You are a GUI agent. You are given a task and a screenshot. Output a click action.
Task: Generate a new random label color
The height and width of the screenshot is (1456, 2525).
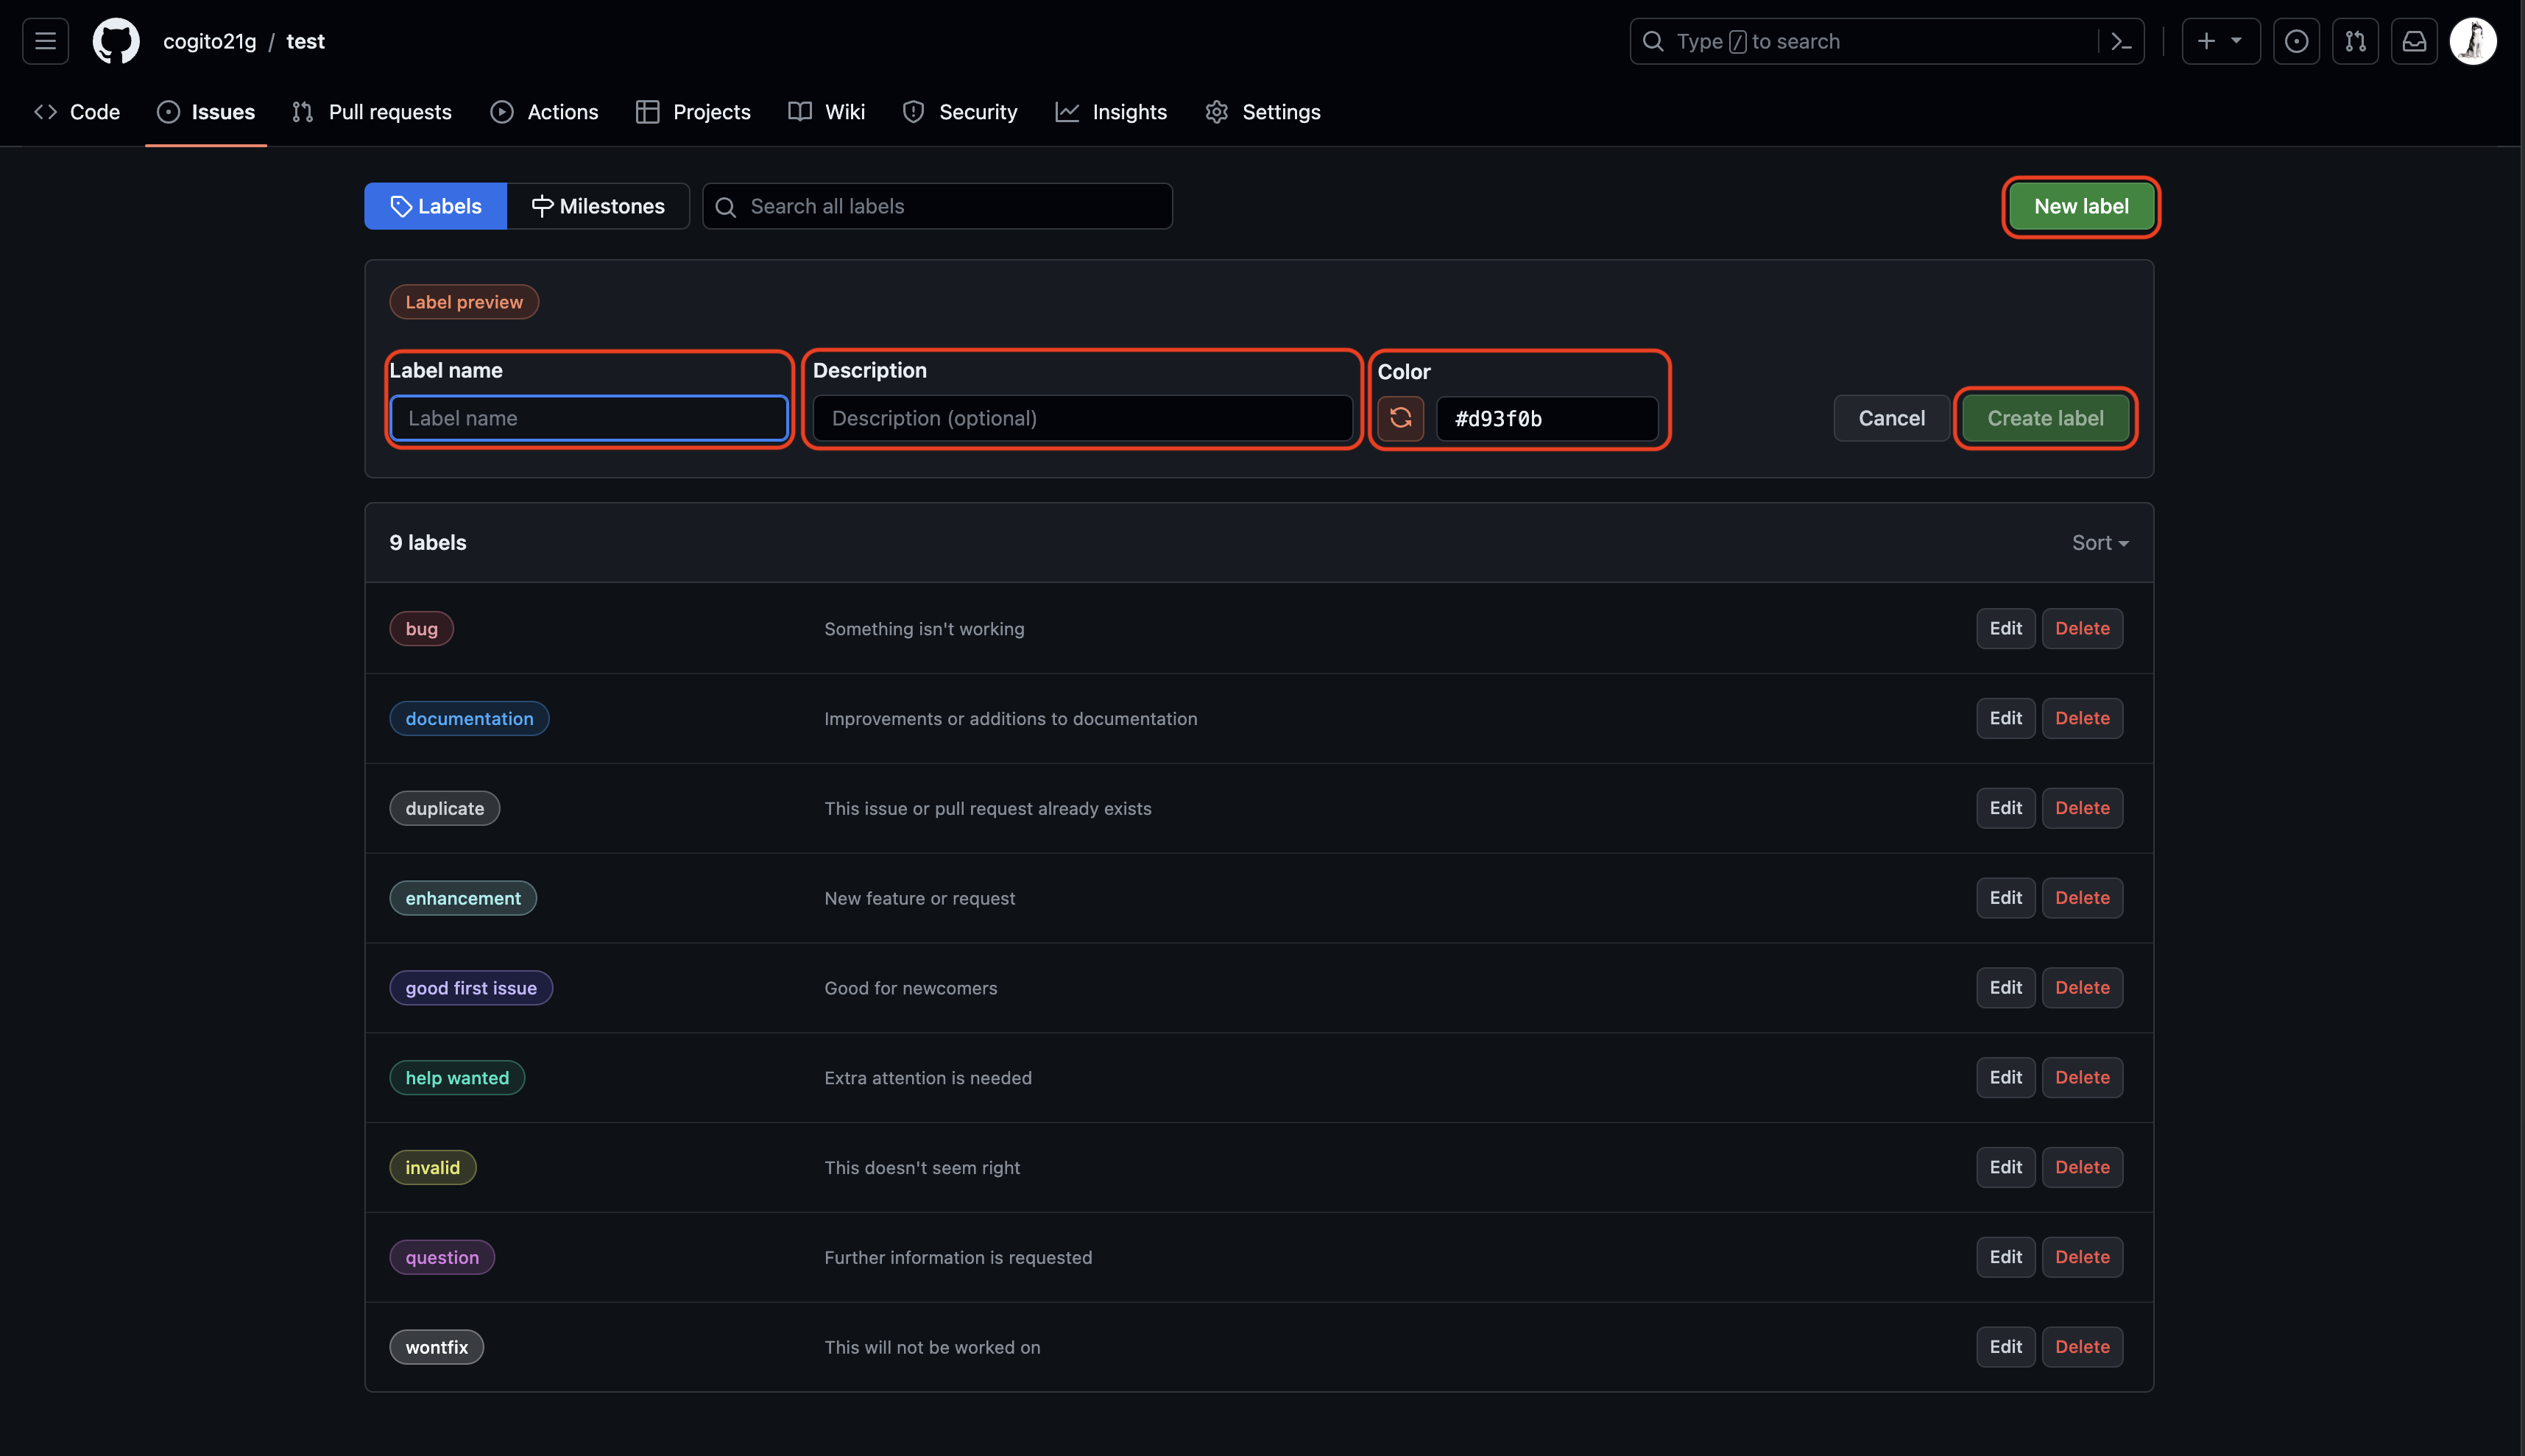(1400, 418)
